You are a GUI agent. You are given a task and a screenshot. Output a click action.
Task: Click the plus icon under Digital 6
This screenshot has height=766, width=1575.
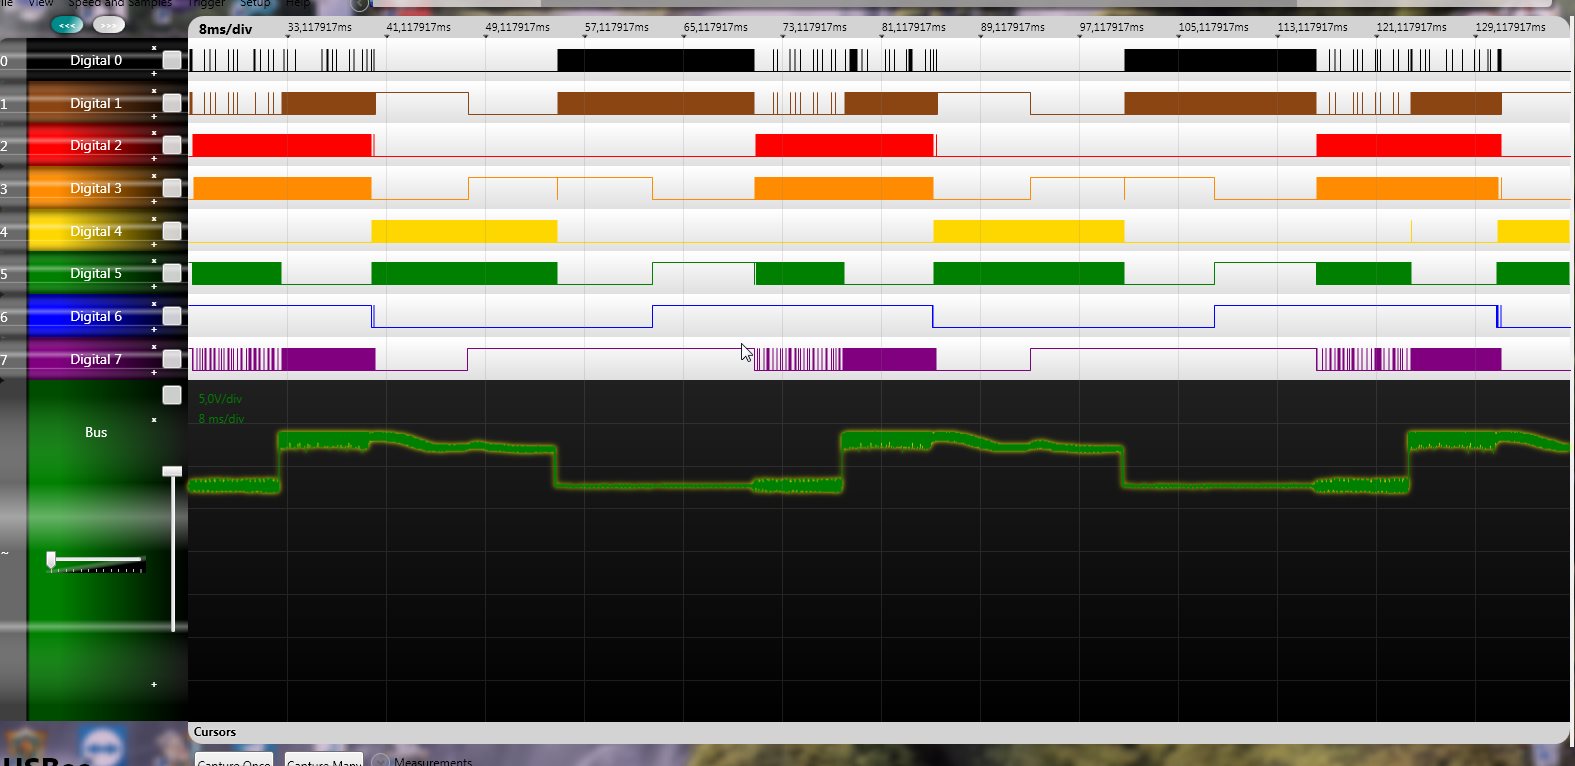click(x=154, y=330)
